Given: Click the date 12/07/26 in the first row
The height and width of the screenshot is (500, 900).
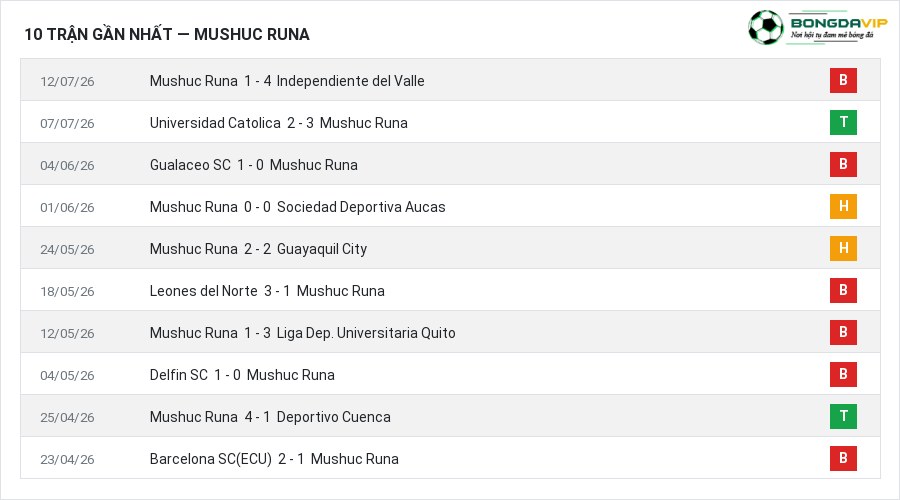Looking at the screenshot, I should click(x=67, y=82).
